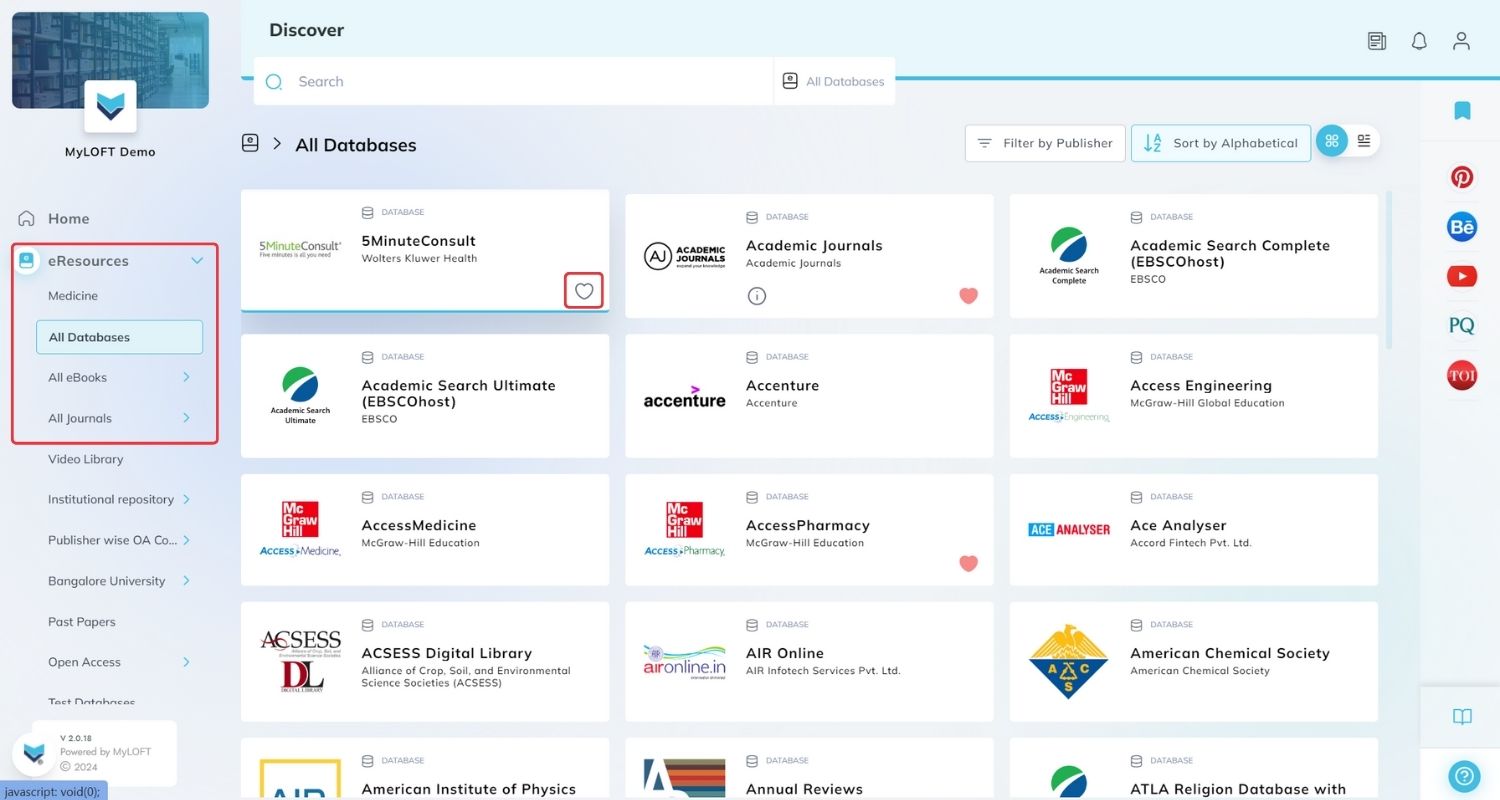This screenshot has width=1500, height=800.
Task: Click the 'MyLOFT Demo' label
Action: (110, 152)
